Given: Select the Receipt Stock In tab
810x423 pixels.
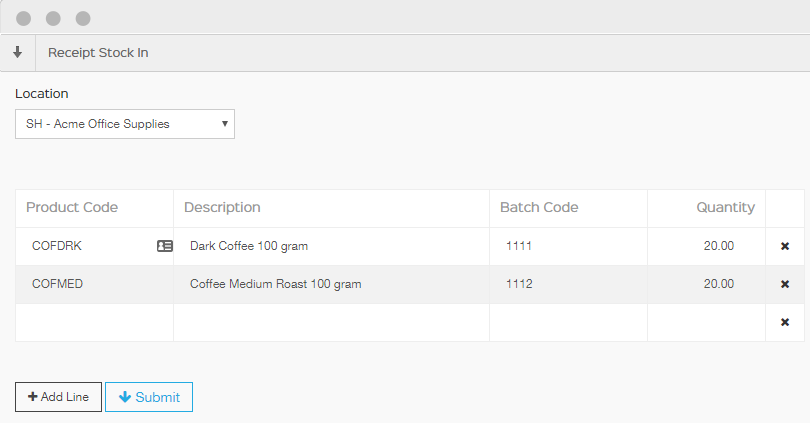Looking at the screenshot, I should (x=98, y=52).
